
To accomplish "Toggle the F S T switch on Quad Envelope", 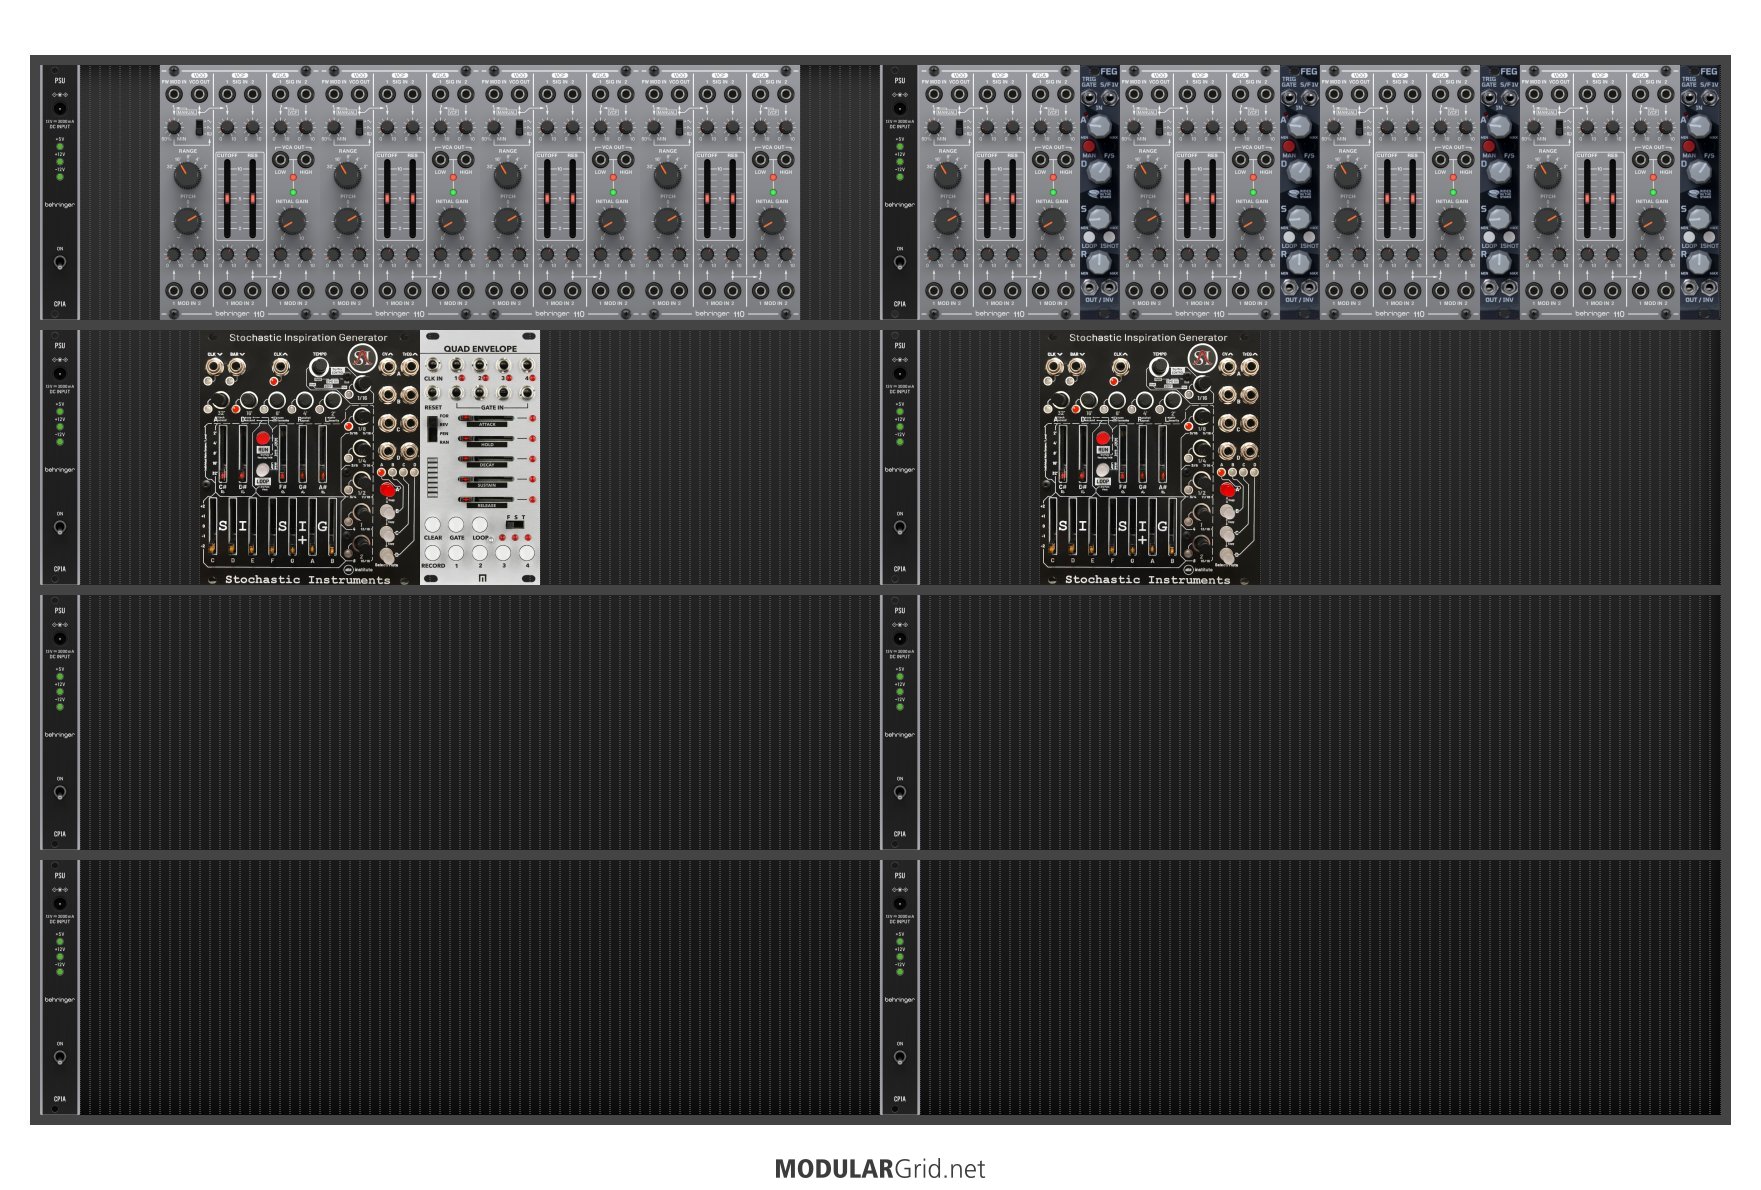I will [x=515, y=524].
